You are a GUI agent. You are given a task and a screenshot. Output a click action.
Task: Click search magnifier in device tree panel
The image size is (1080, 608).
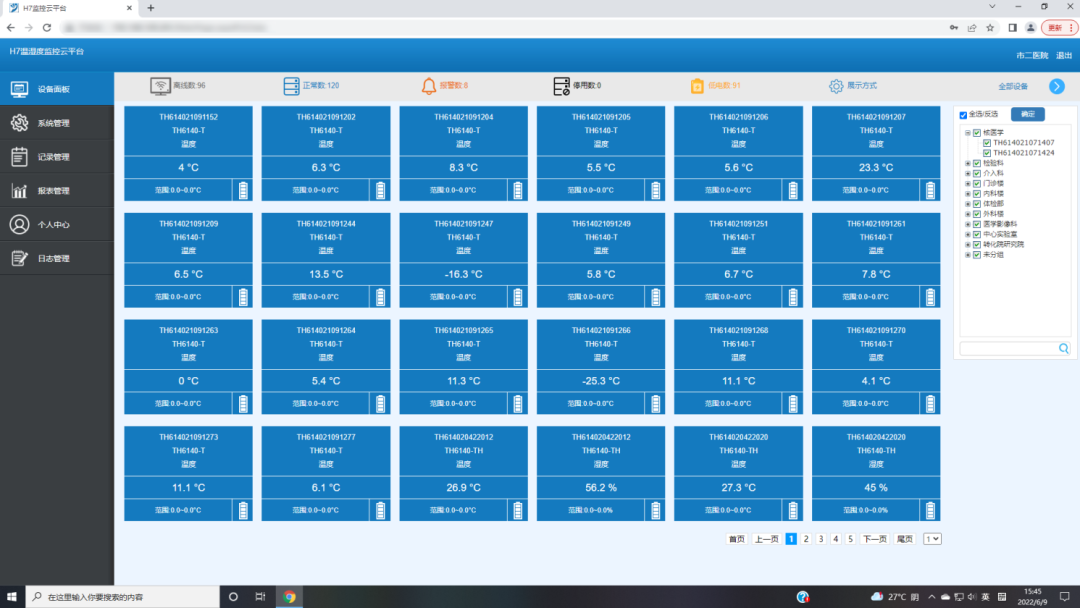[1063, 348]
